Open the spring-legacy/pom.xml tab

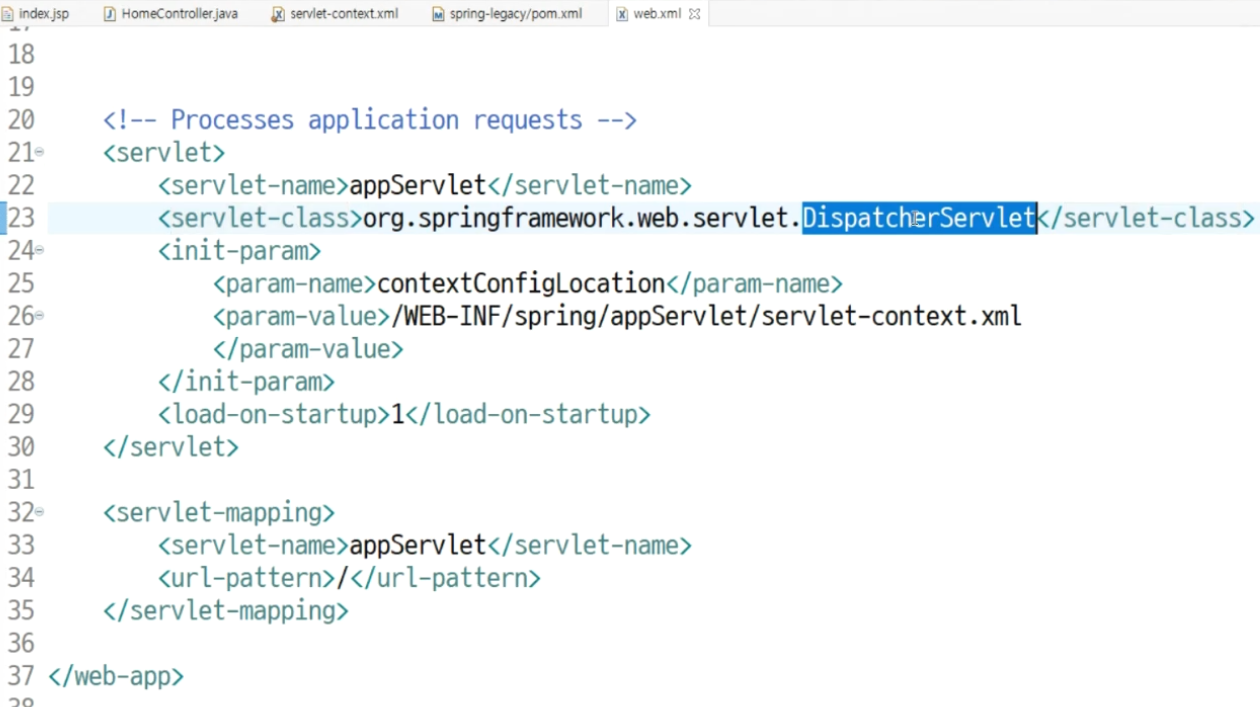[508, 14]
